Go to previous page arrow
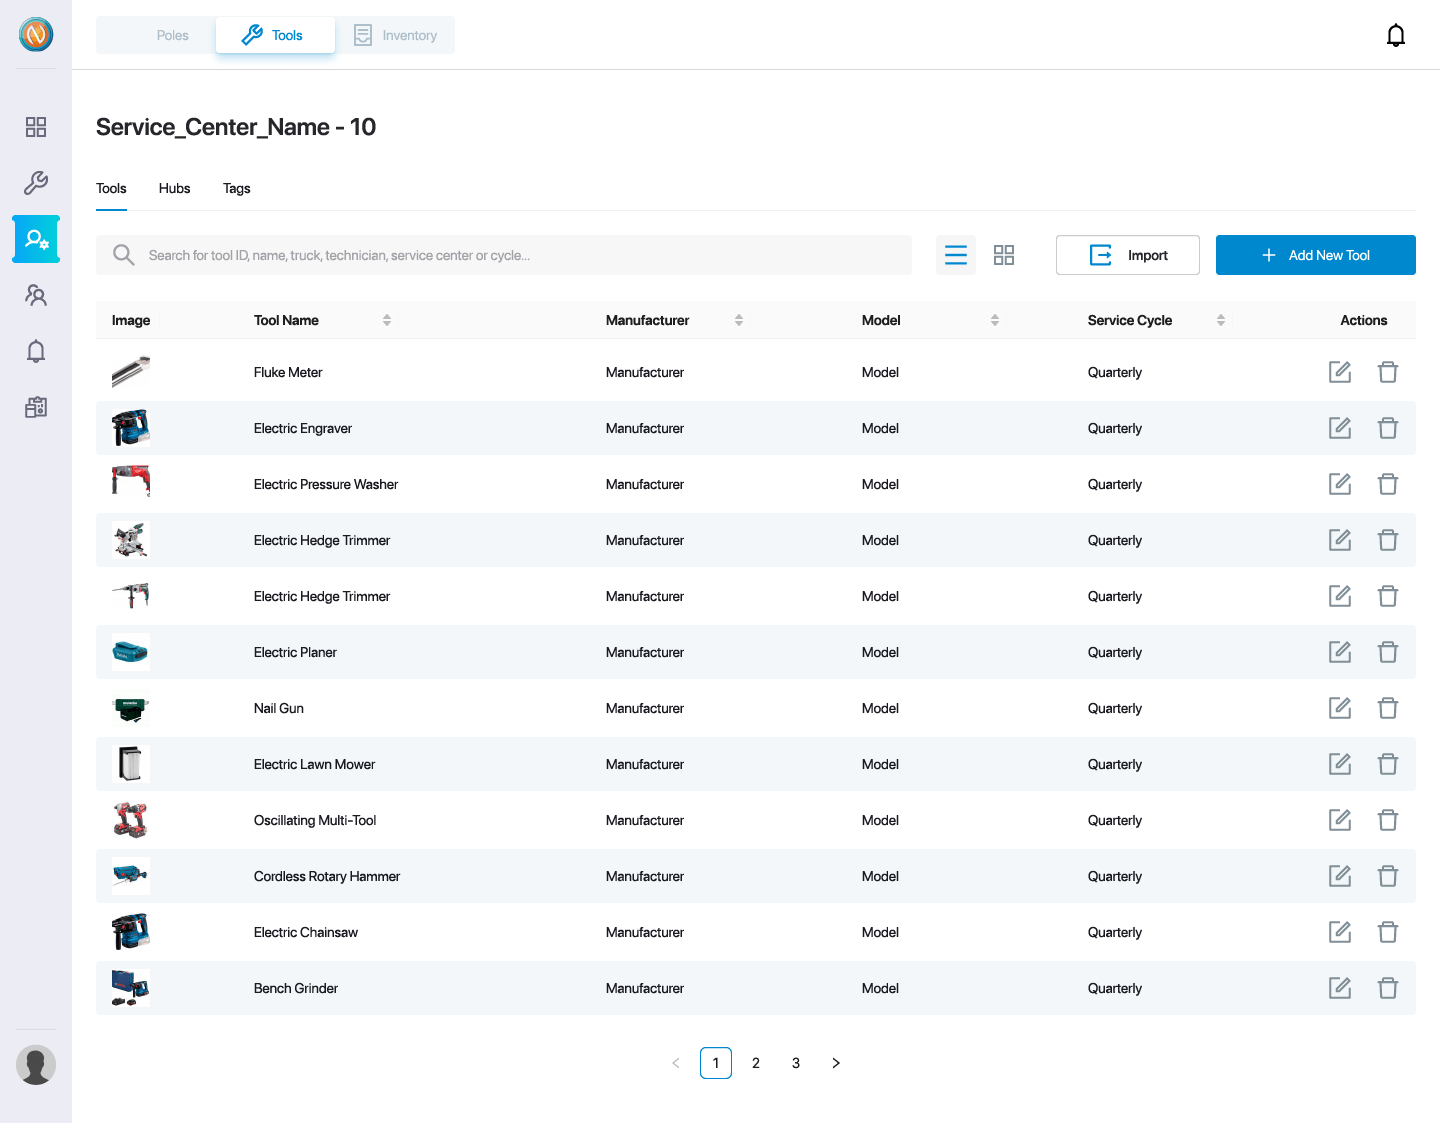1440x1123 pixels. click(676, 1063)
